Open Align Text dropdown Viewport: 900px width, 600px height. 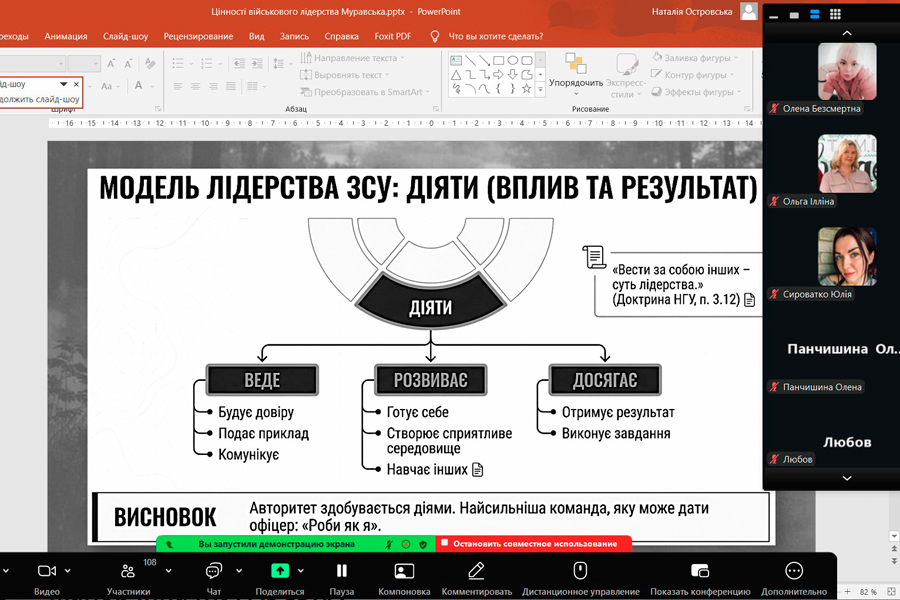[x=344, y=75]
